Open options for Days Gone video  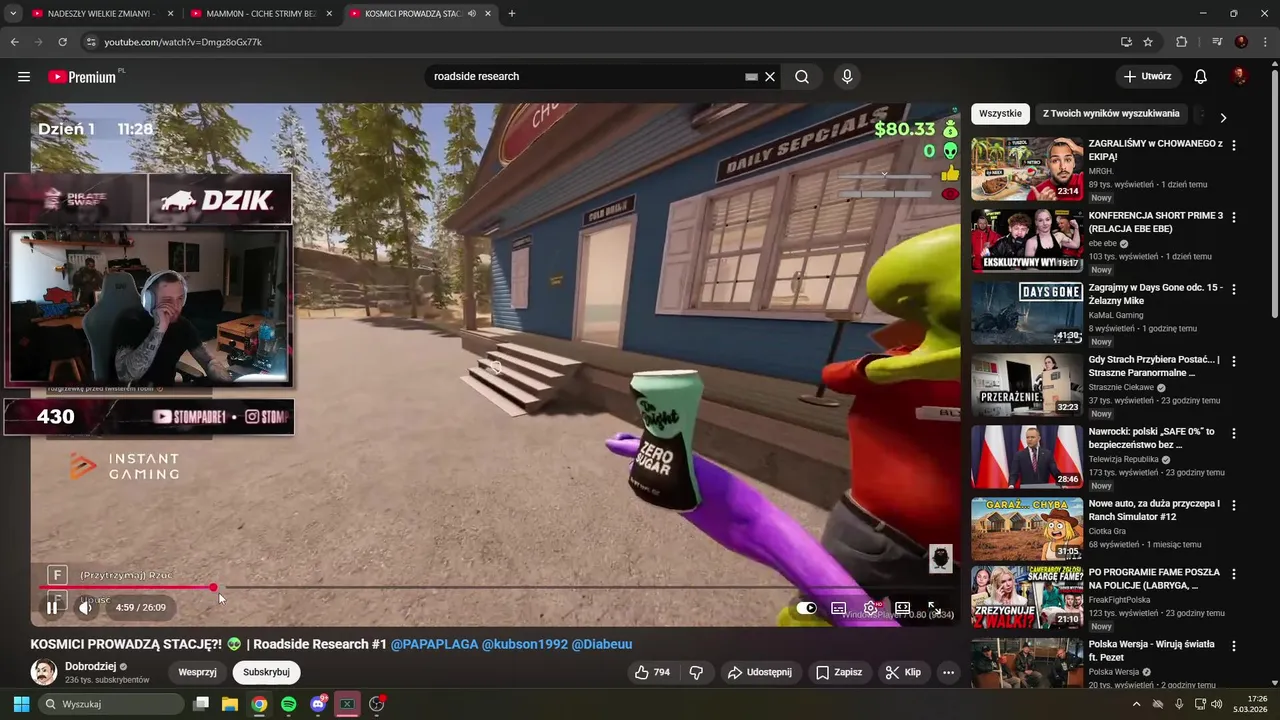coord(1234,290)
